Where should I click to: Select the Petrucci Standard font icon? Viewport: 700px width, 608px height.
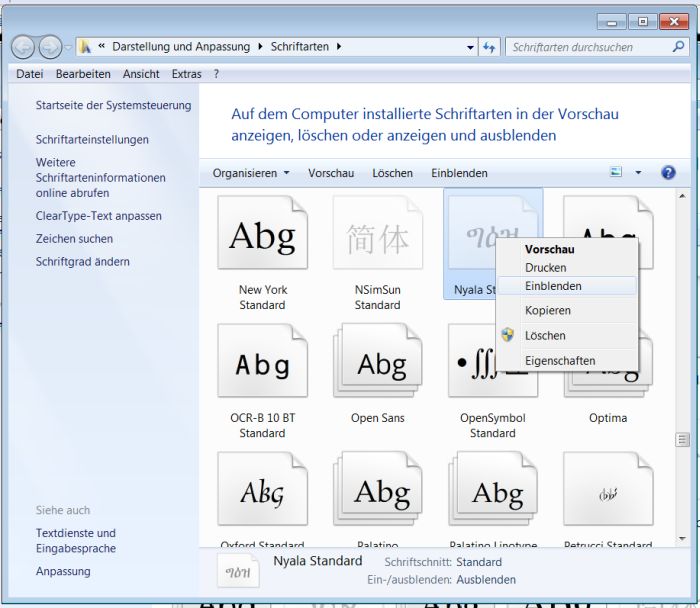(608, 489)
